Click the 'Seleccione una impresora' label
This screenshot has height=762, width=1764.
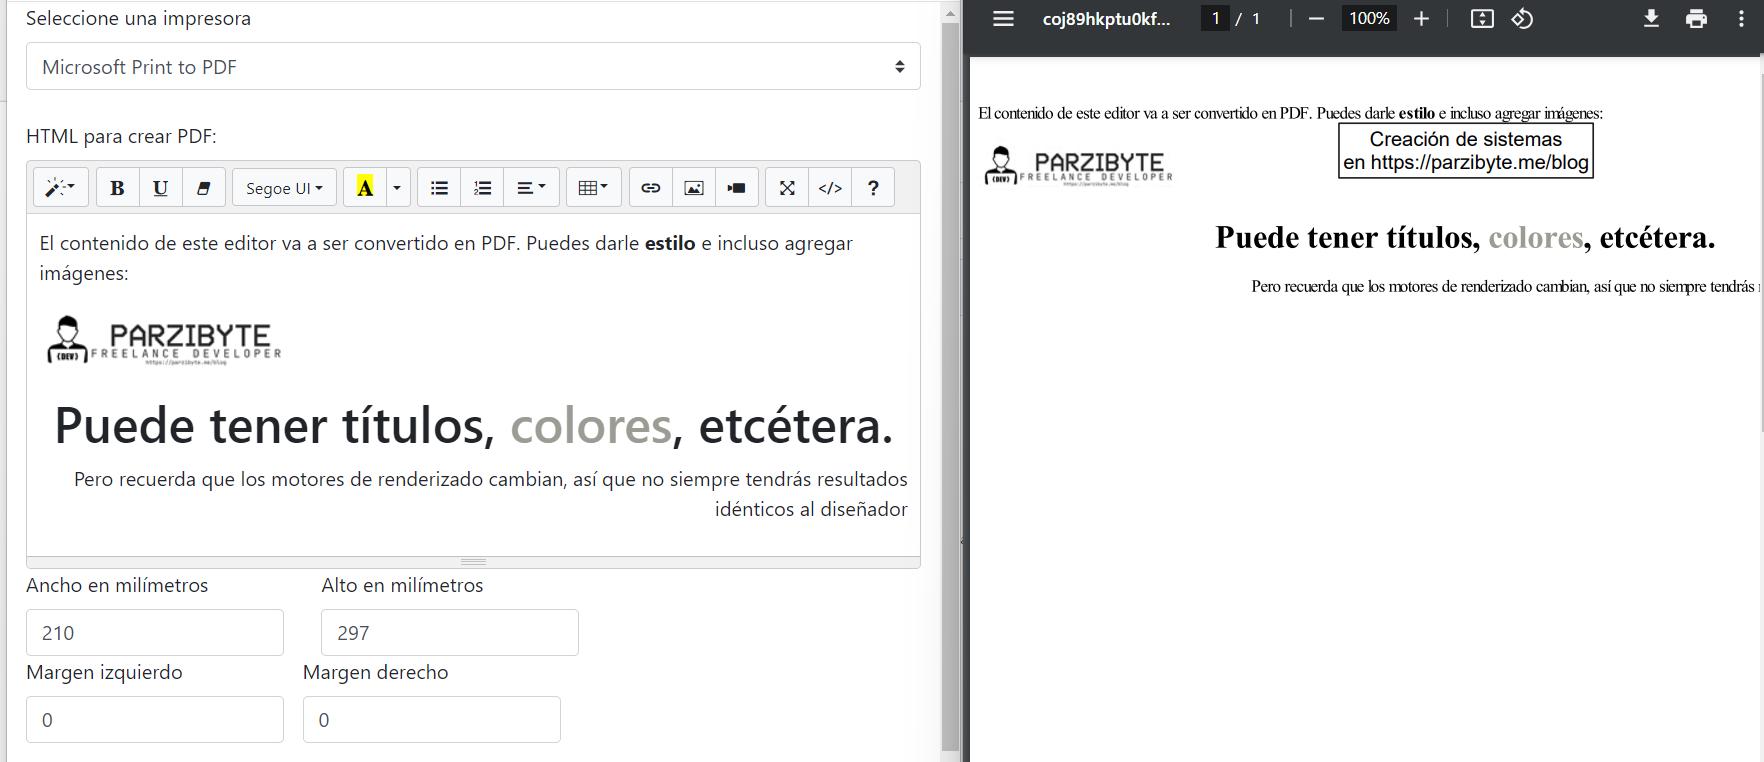pyautogui.click(x=138, y=19)
